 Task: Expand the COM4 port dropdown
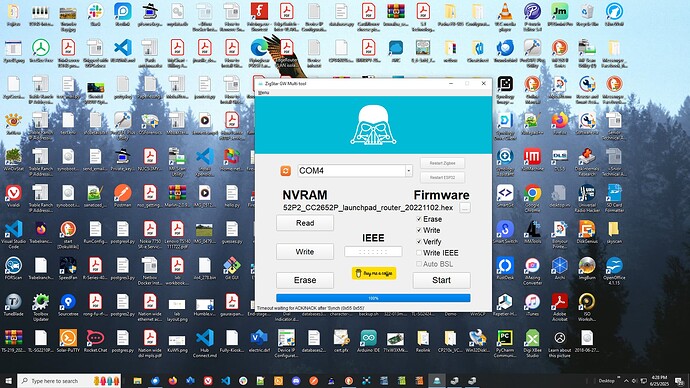pyautogui.click(x=409, y=171)
